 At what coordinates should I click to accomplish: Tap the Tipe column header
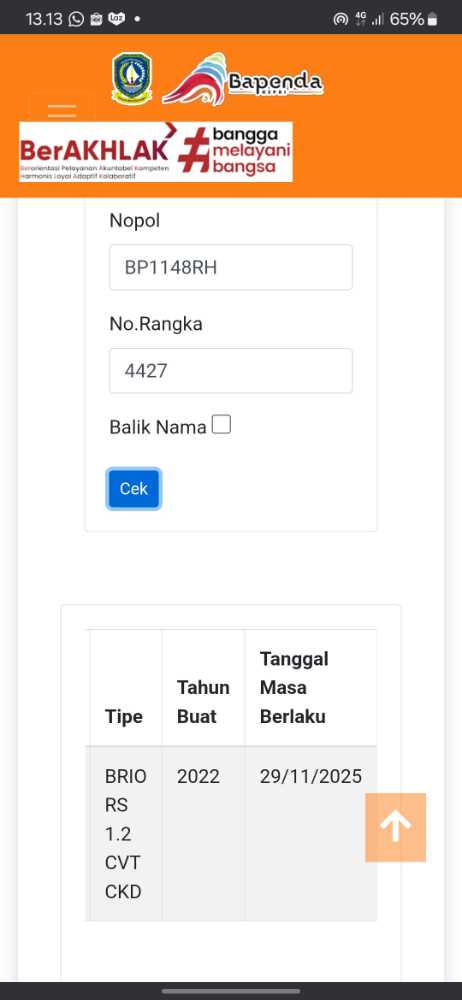pos(124,716)
